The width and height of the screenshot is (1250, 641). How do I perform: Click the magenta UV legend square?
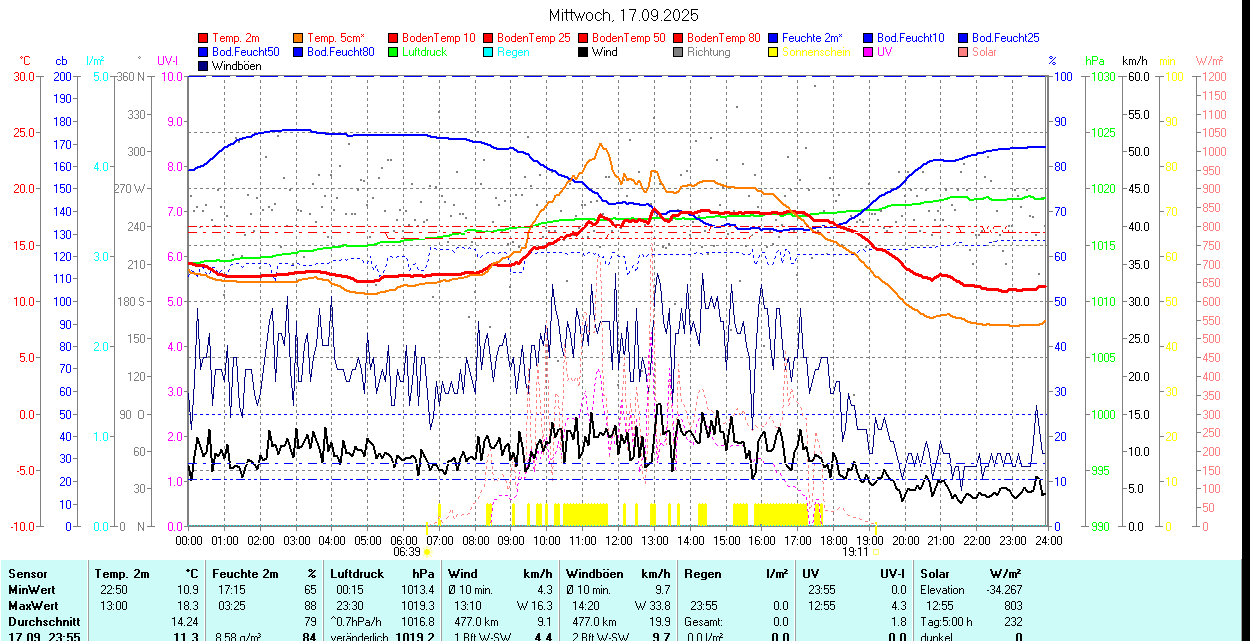click(869, 52)
